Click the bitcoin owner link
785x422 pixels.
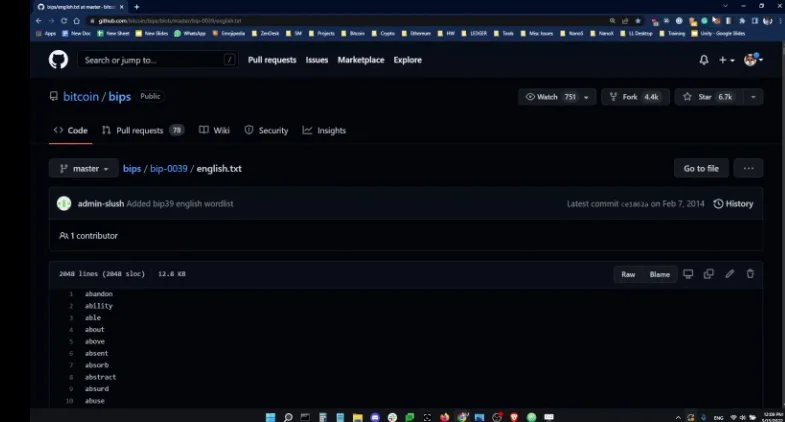coord(81,97)
